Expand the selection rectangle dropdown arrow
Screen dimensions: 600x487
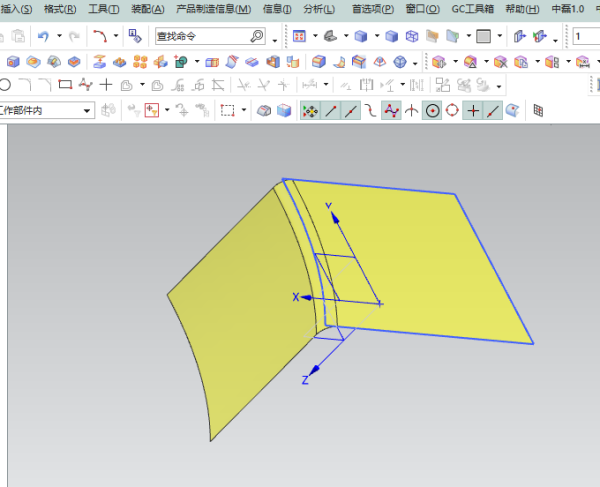[244, 110]
